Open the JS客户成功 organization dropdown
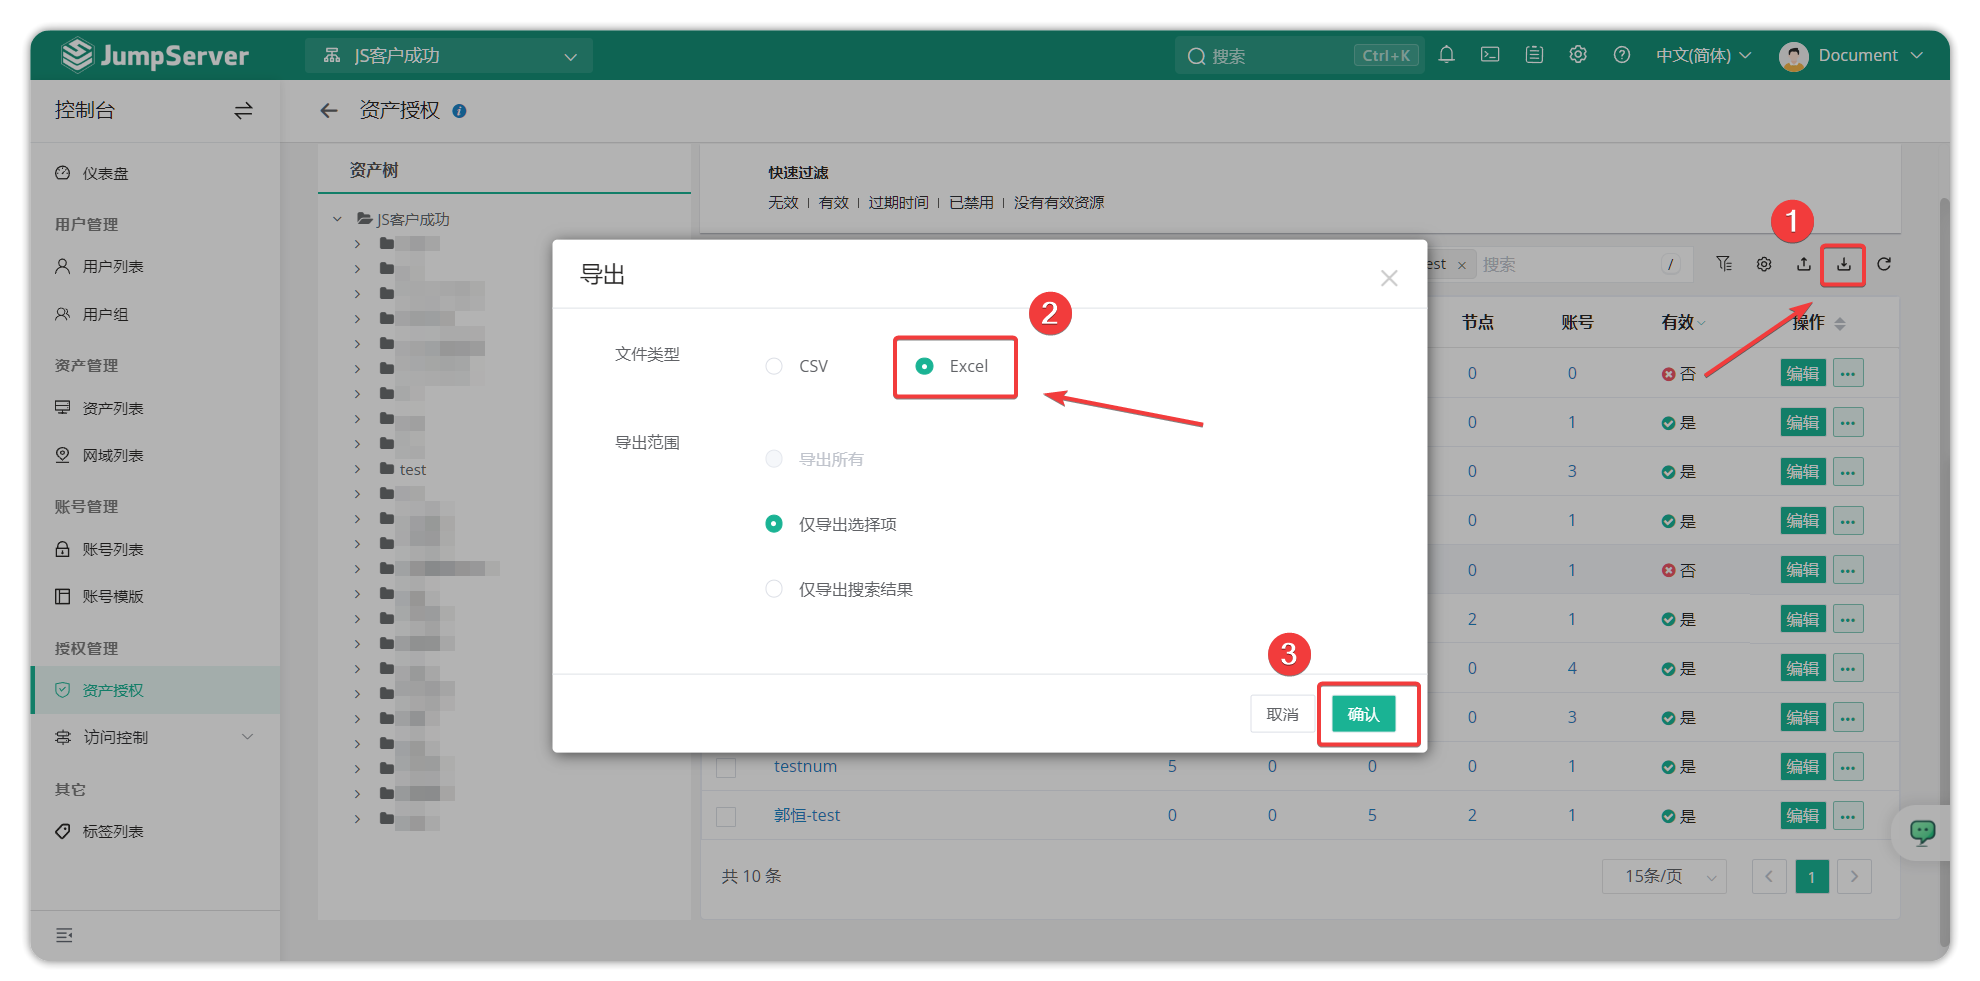The width and height of the screenshot is (1980, 981). coord(449,56)
